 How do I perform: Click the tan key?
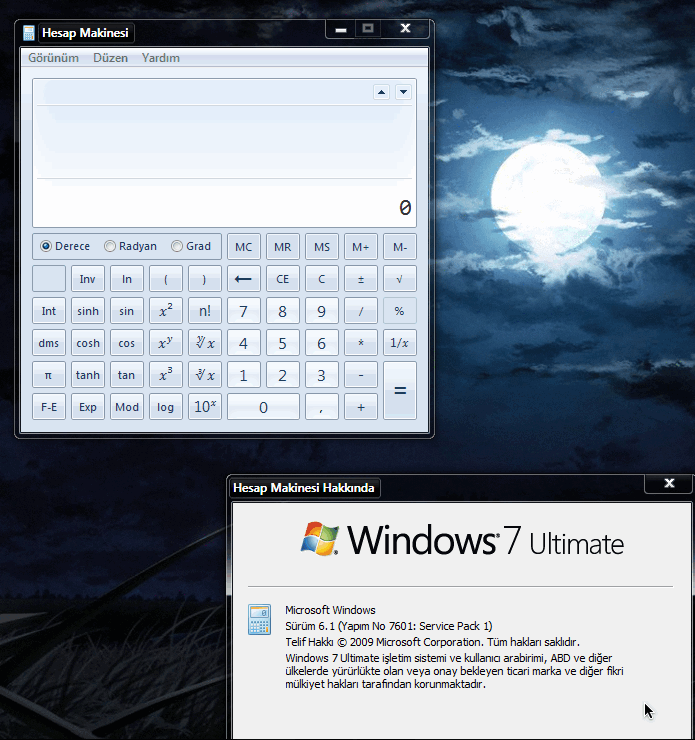coord(127,375)
